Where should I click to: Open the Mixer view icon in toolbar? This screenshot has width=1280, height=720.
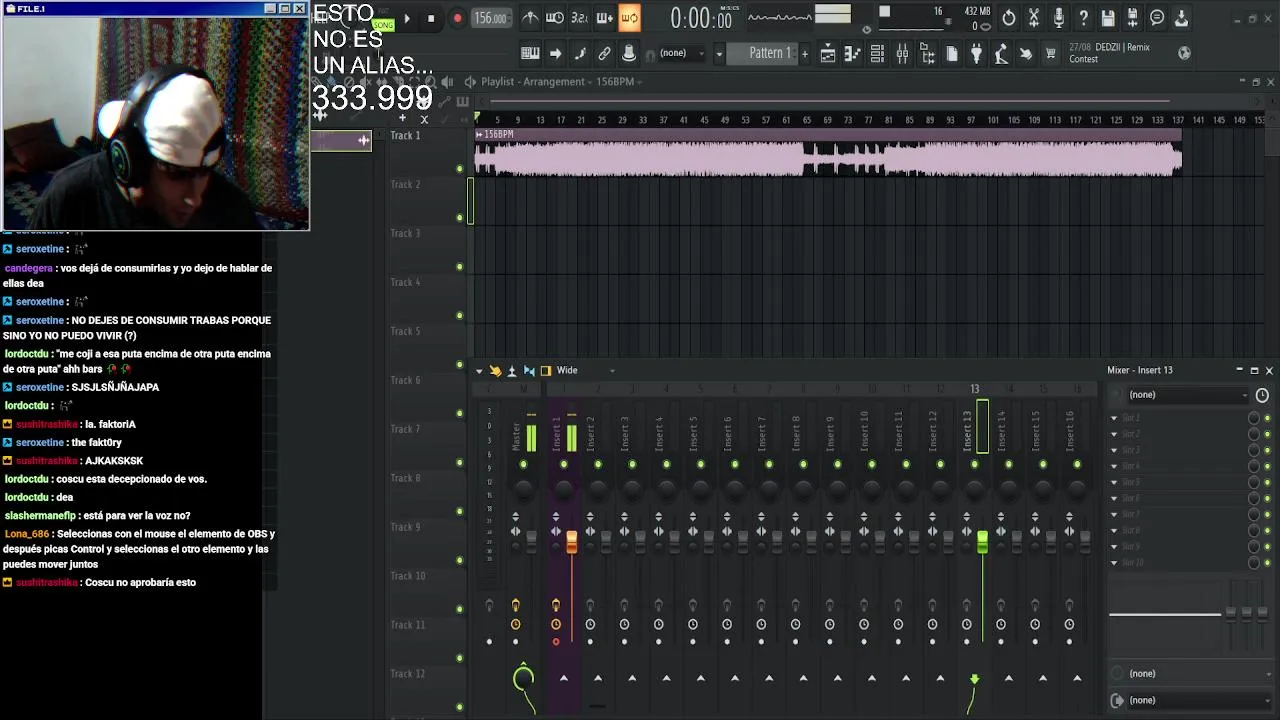tap(902, 54)
